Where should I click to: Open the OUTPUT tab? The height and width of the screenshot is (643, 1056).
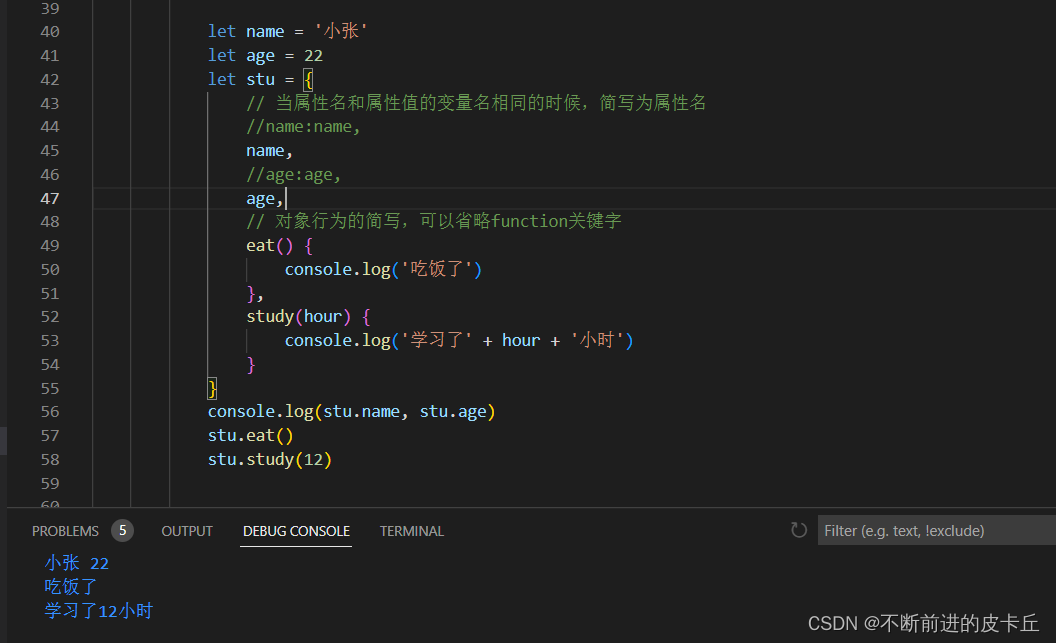[186, 530]
